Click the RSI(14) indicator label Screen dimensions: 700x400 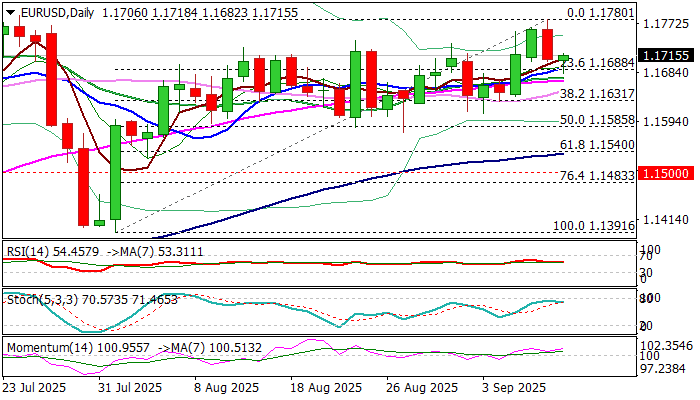pos(28,252)
